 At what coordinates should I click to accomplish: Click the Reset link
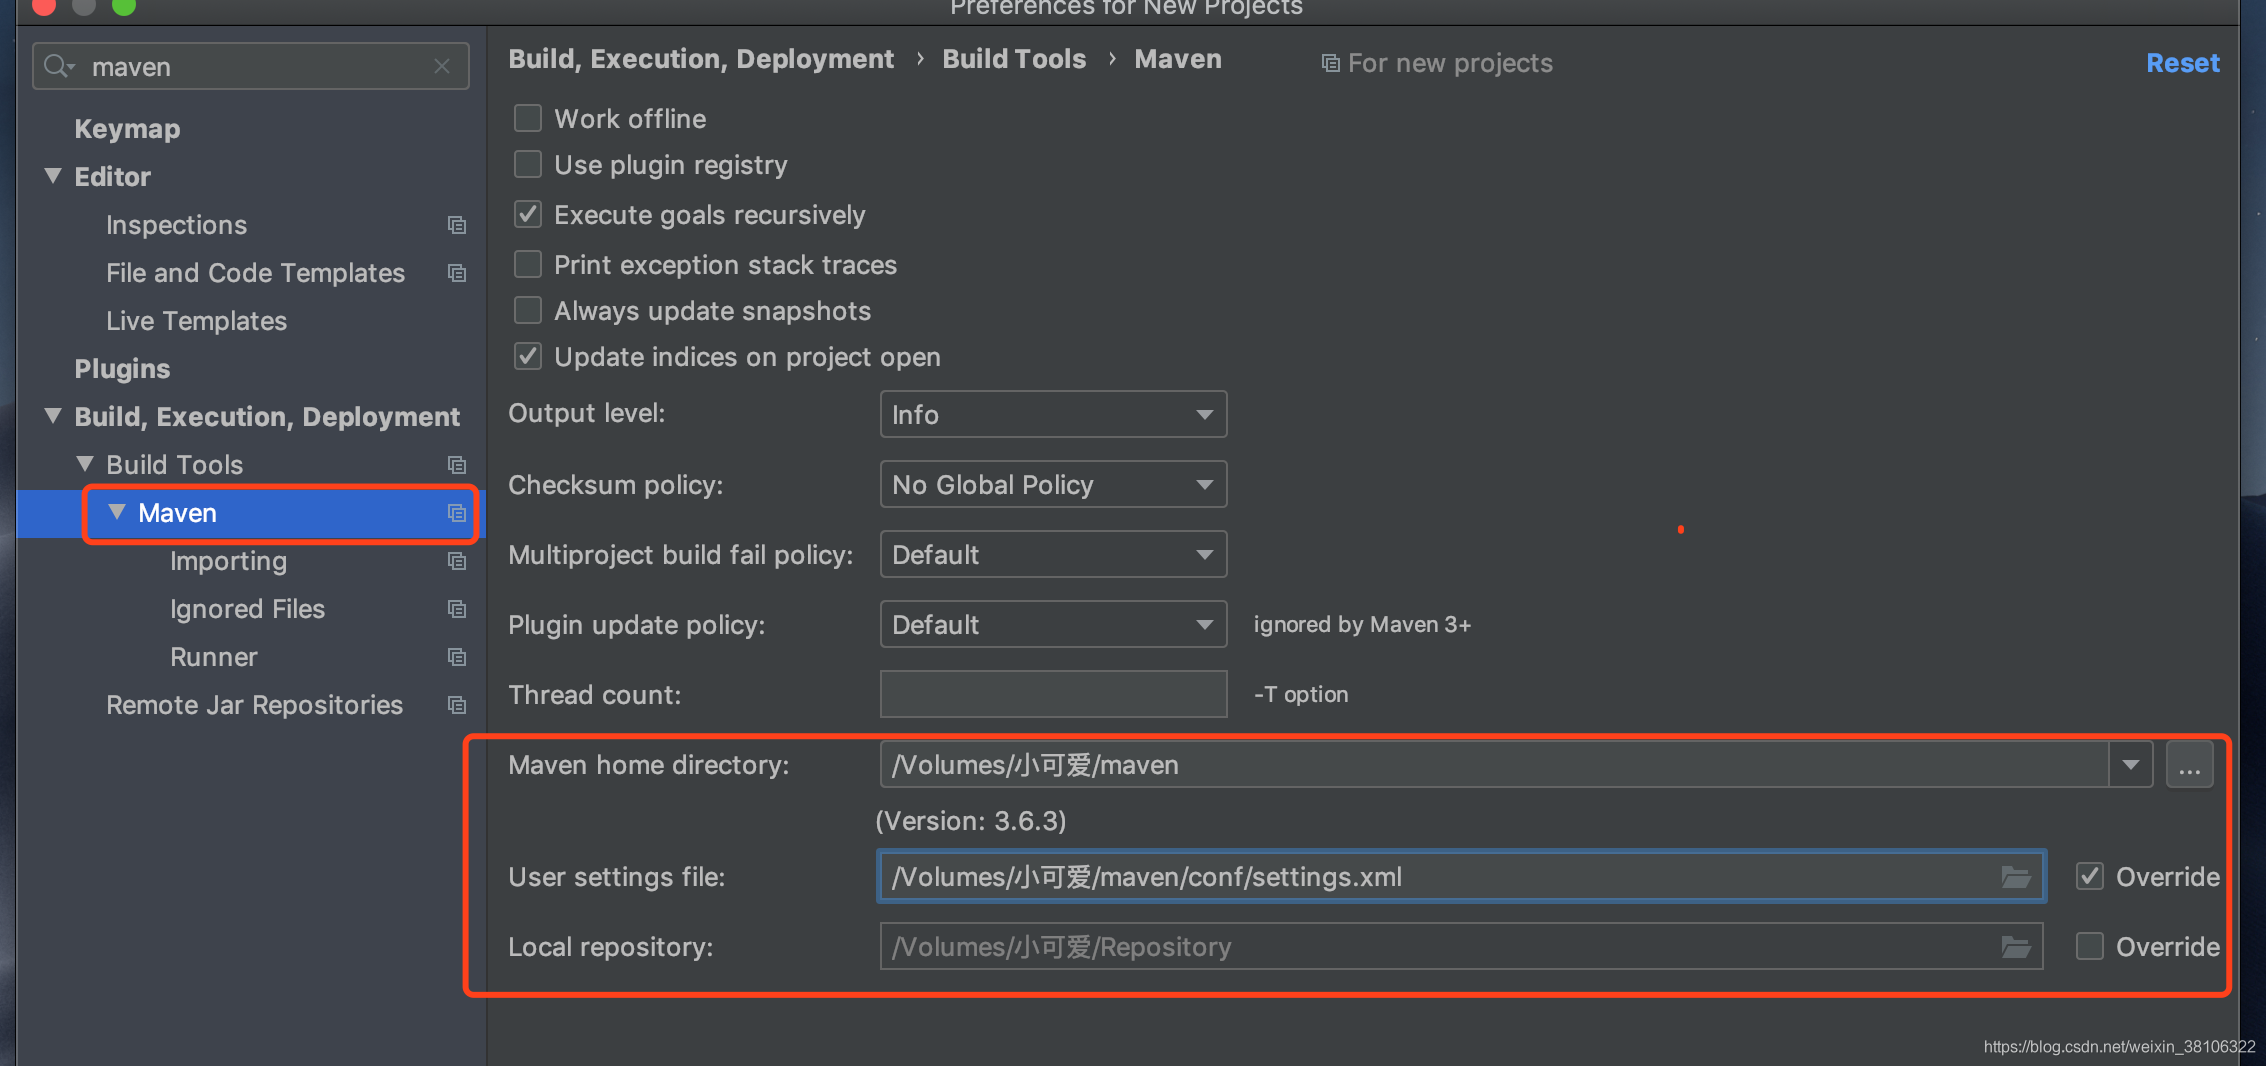[2182, 63]
